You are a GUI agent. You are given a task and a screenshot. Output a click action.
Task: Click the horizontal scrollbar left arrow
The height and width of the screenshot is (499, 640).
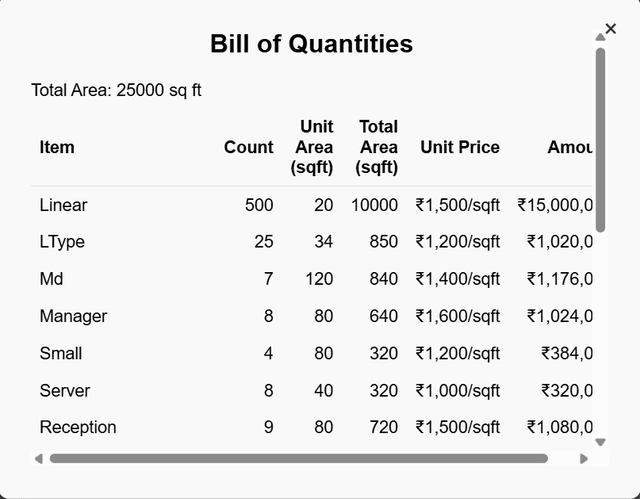pyautogui.click(x=39, y=459)
